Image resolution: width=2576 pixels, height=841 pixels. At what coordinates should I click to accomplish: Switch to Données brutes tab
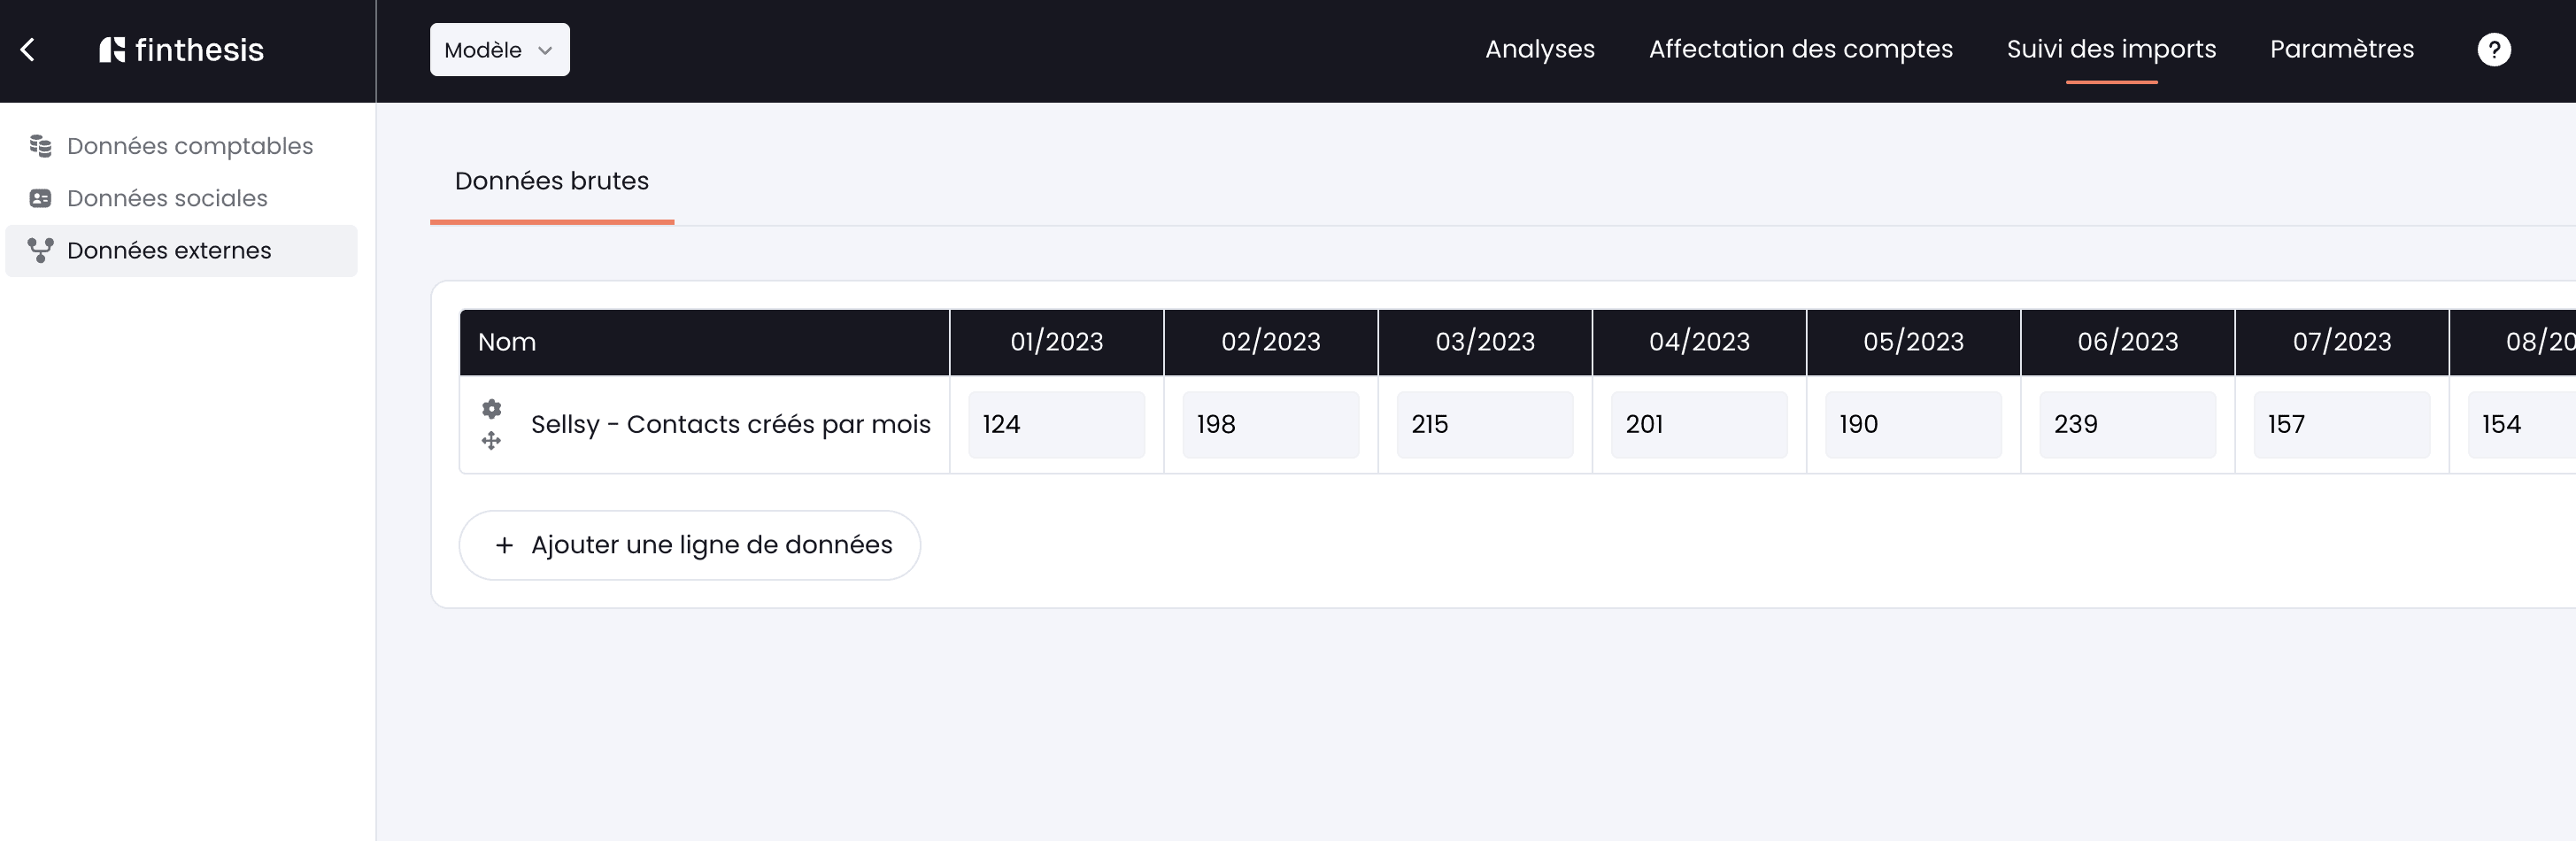tap(552, 181)
